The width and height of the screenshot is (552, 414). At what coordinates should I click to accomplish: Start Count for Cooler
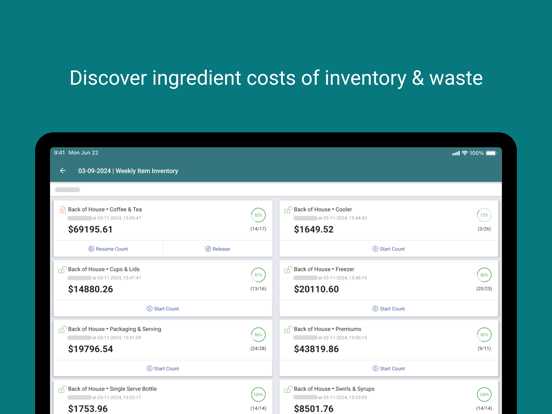click(x=389, y=249)
